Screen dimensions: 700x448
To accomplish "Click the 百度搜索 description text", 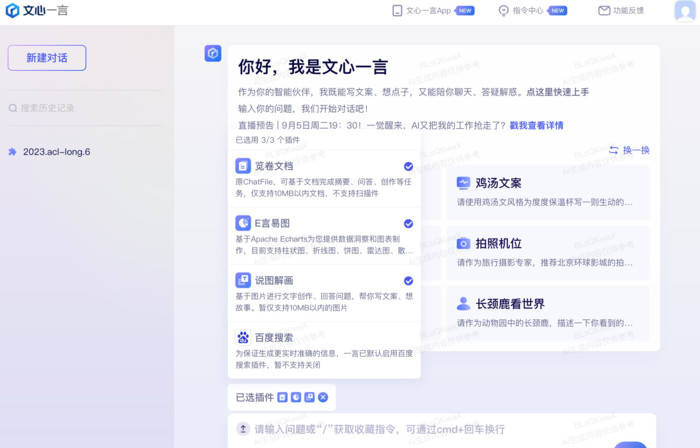I will point(324,359).
